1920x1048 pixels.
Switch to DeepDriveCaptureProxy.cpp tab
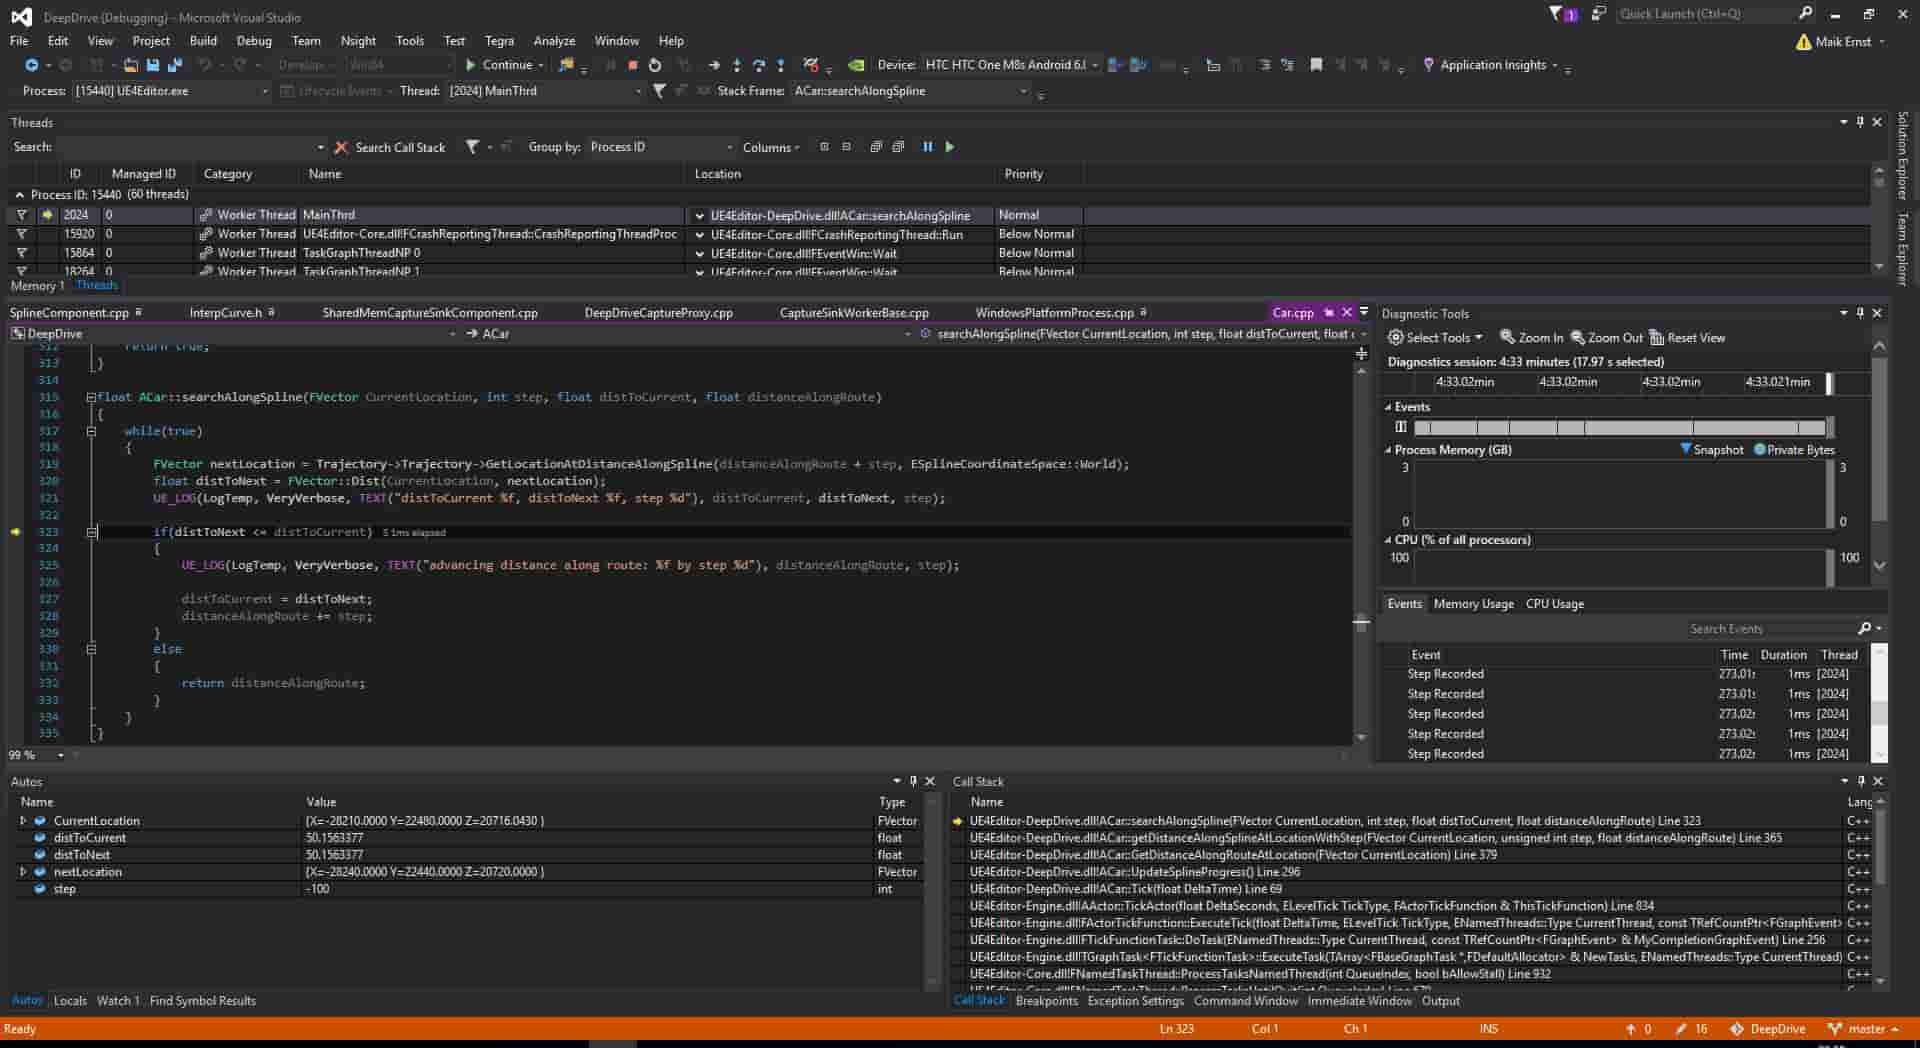pos(658,313)
